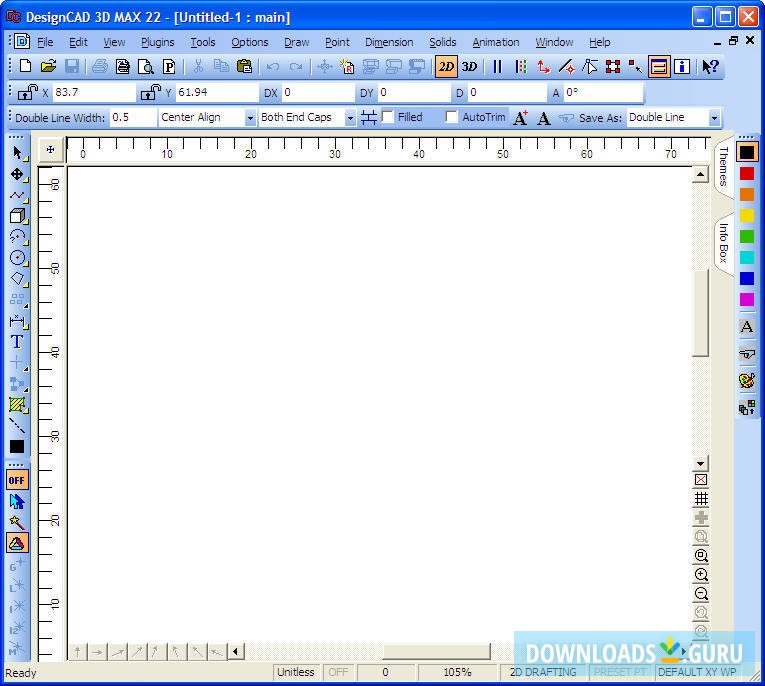This screenshot has height=686, width=765.
Task: Pick the red color swatch
Action: point(747,173)
